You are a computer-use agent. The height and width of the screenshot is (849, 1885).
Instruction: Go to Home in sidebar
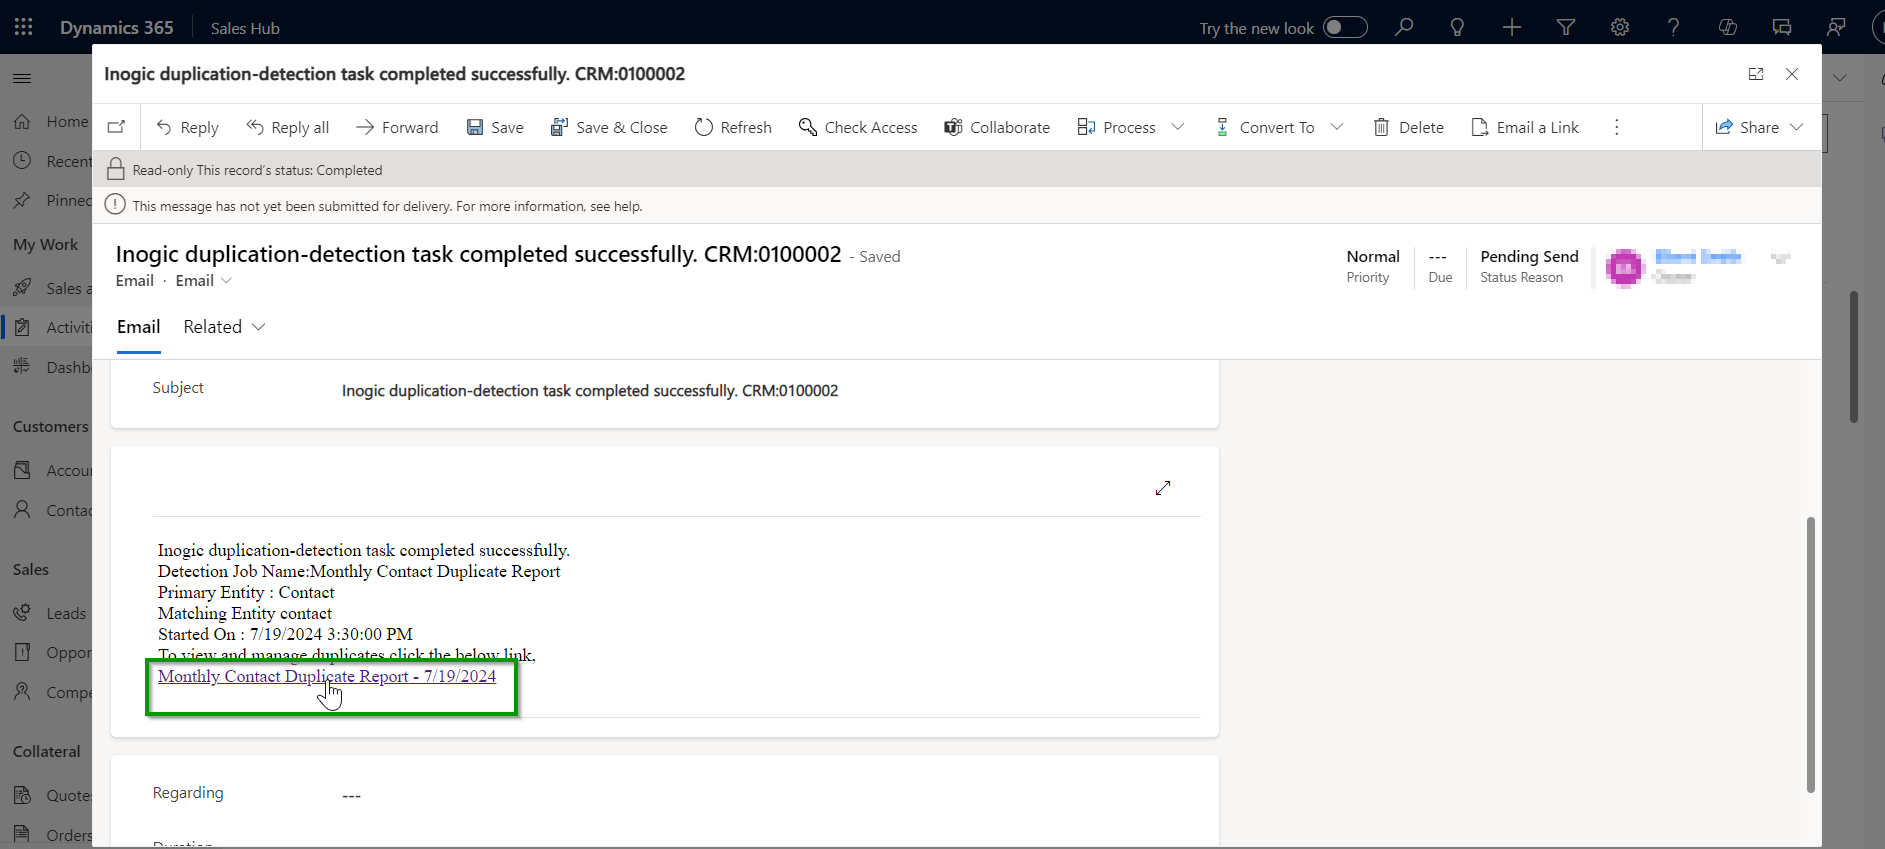click(x=50, y=121)
